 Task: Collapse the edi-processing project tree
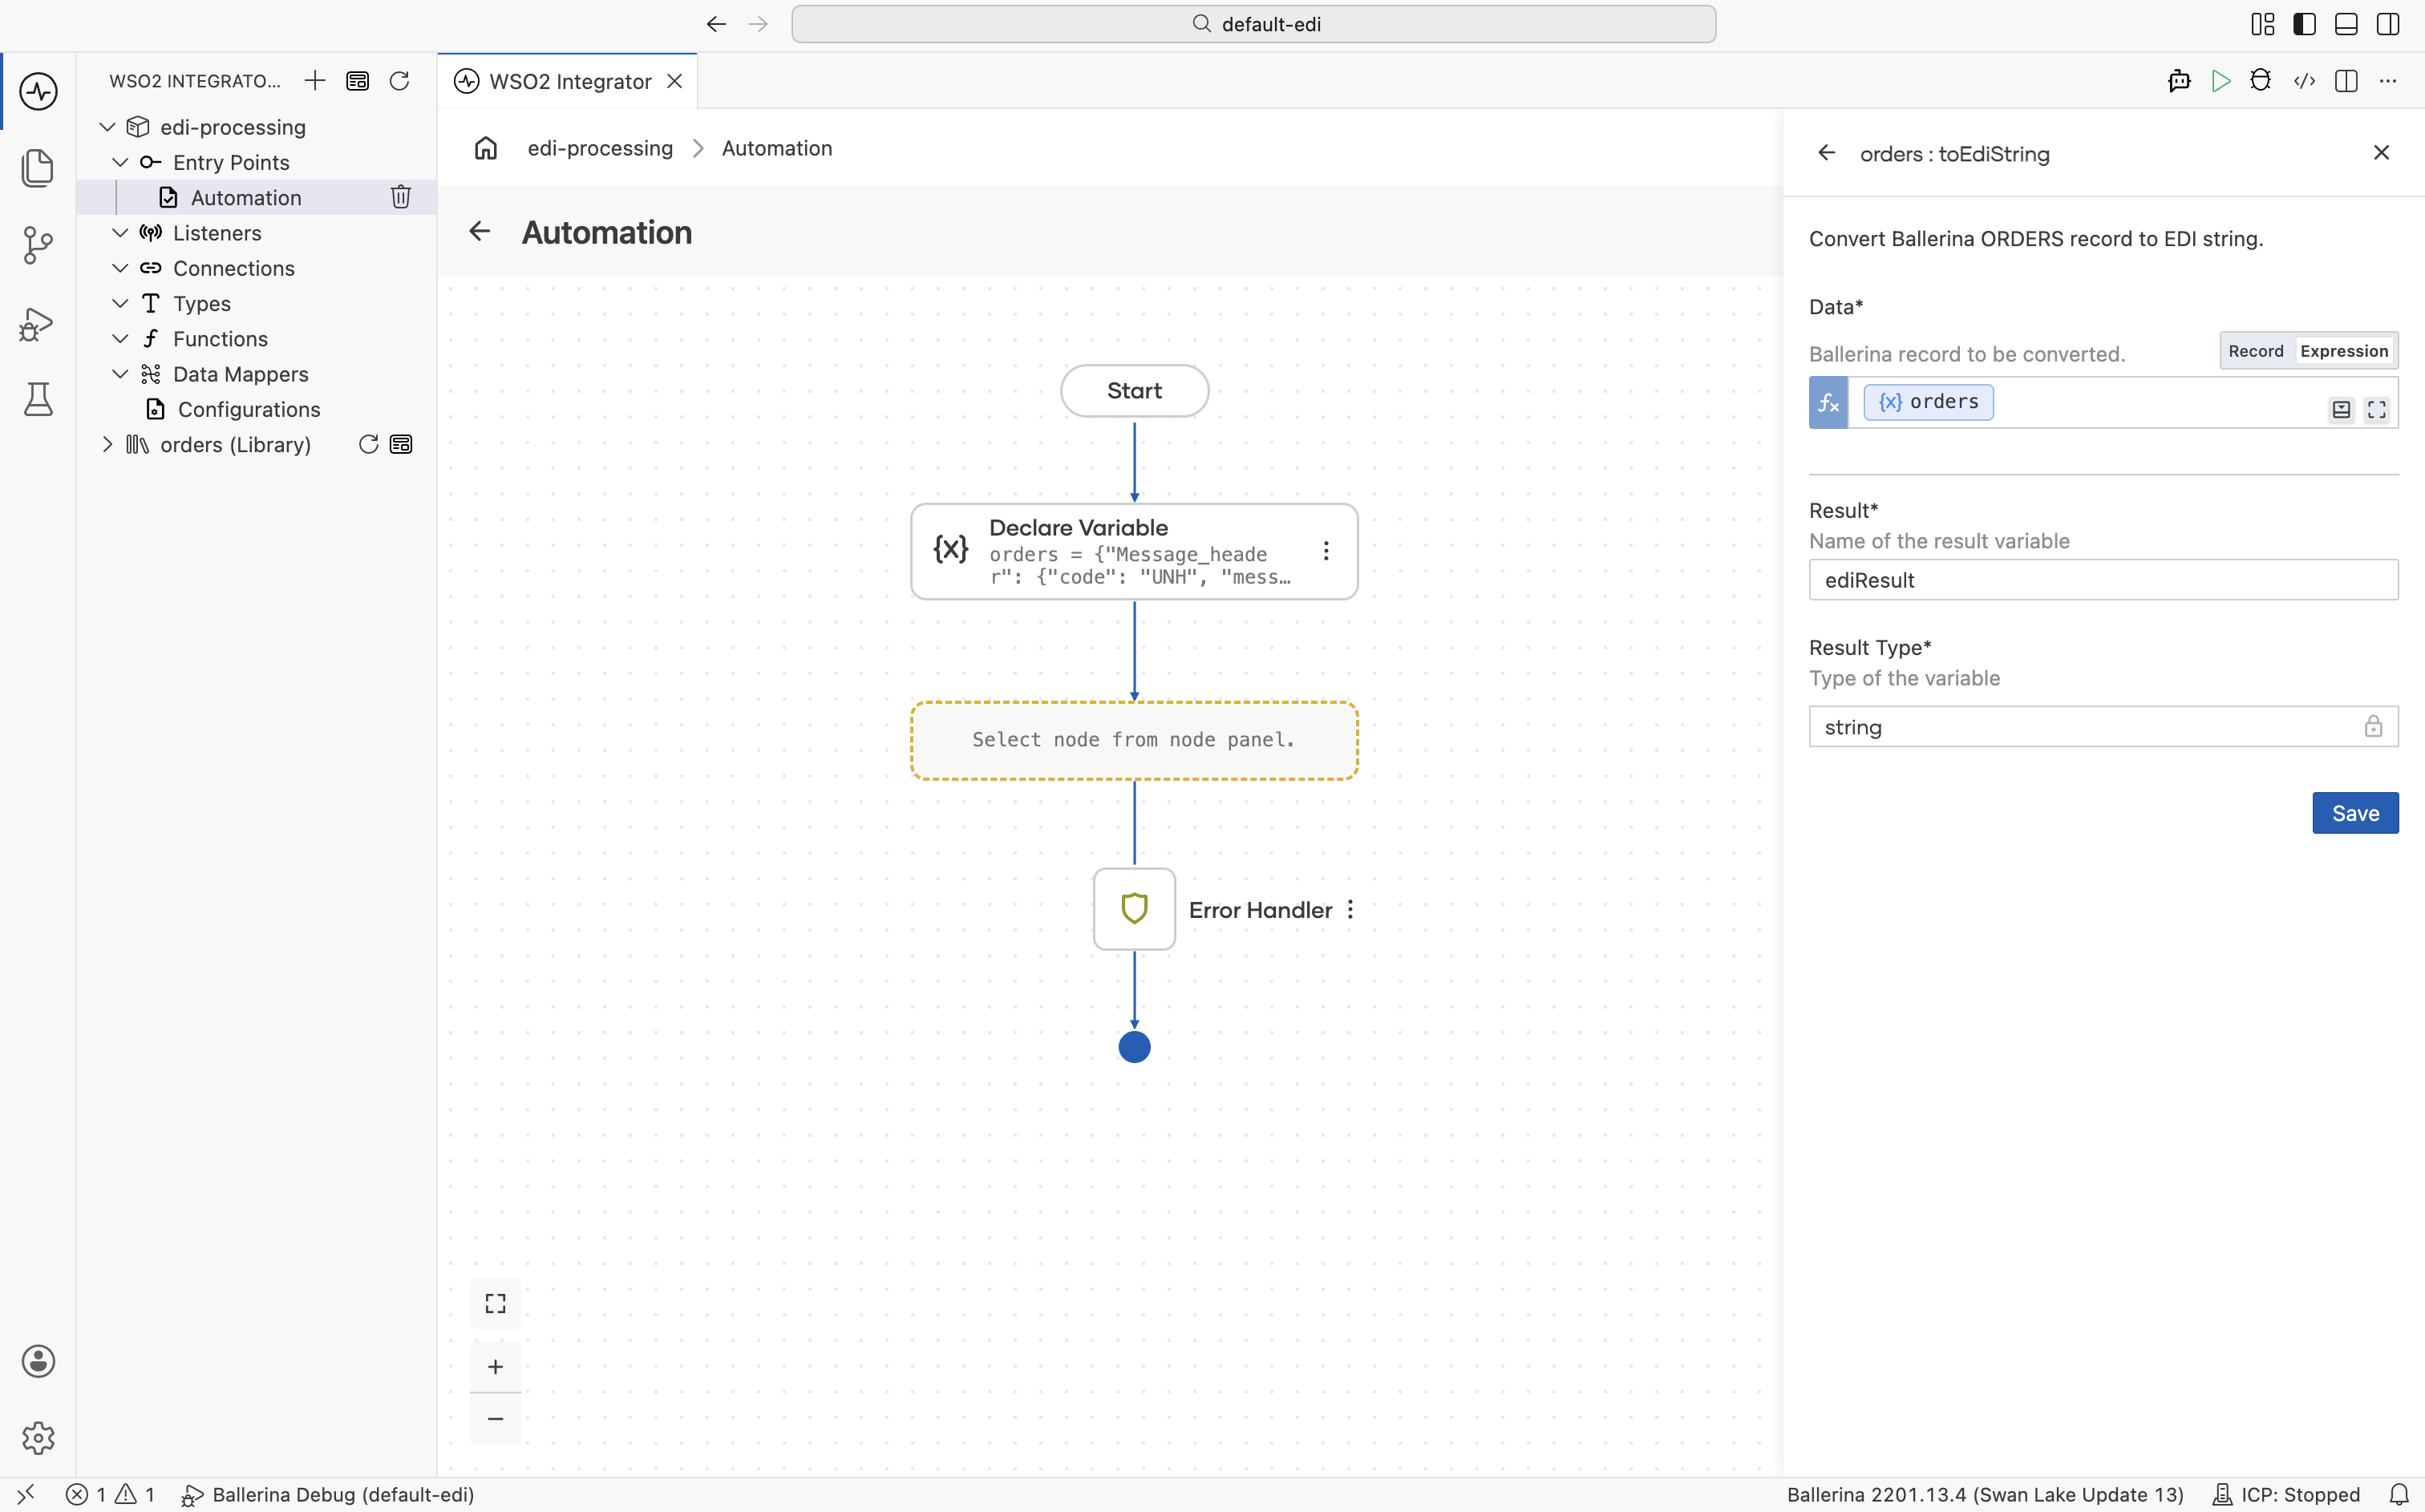(x=108, y=127)
